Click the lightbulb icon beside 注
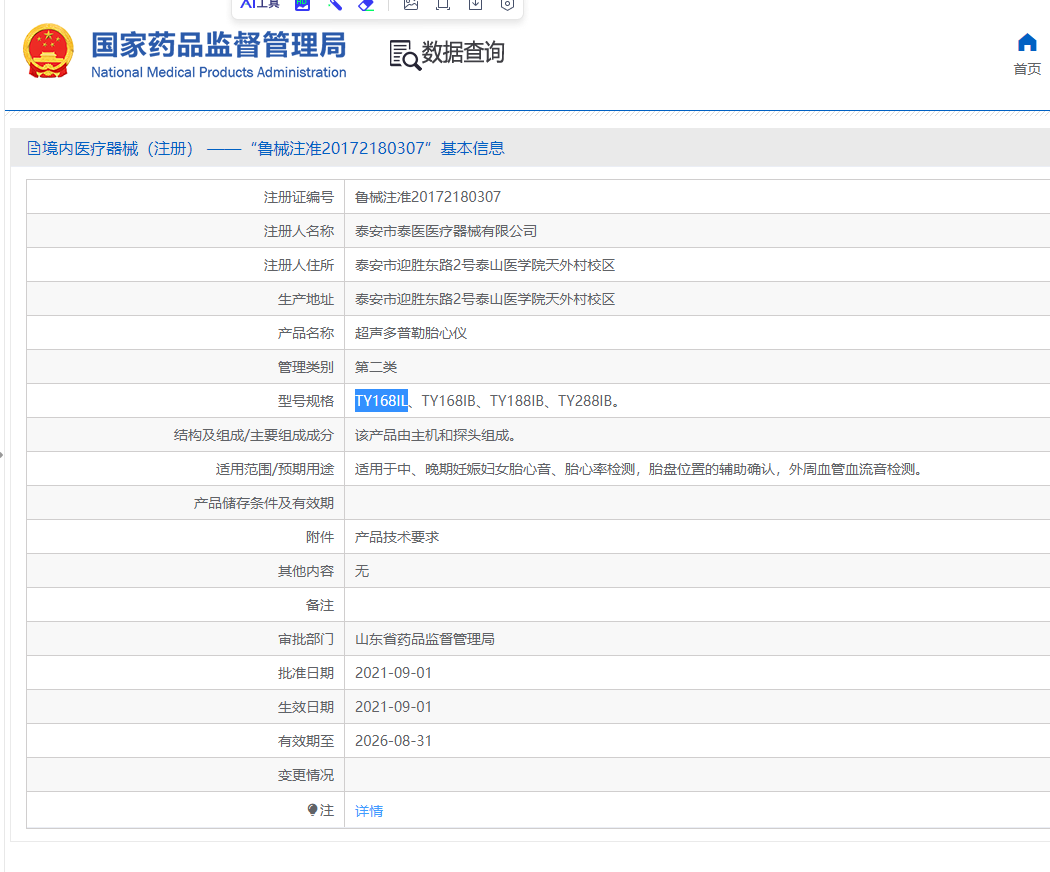1050x872 pixels. coord(312,810)
